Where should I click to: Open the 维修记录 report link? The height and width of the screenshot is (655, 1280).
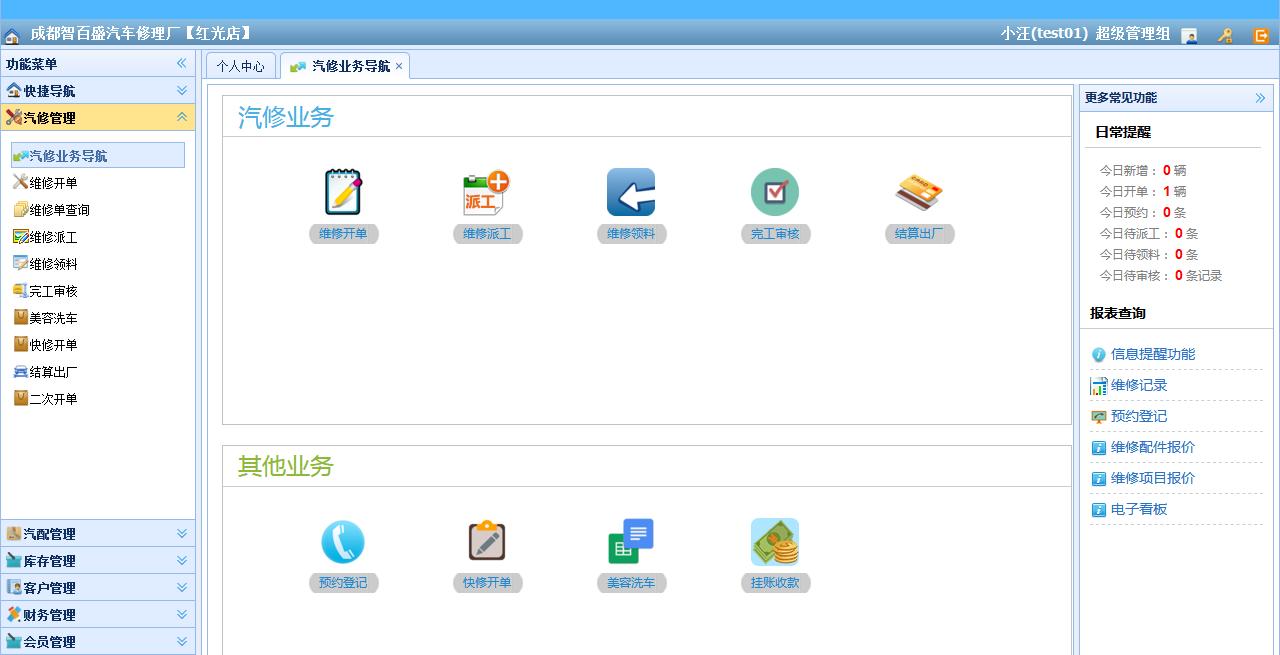pyautogui.click(x=1139, y=385)
